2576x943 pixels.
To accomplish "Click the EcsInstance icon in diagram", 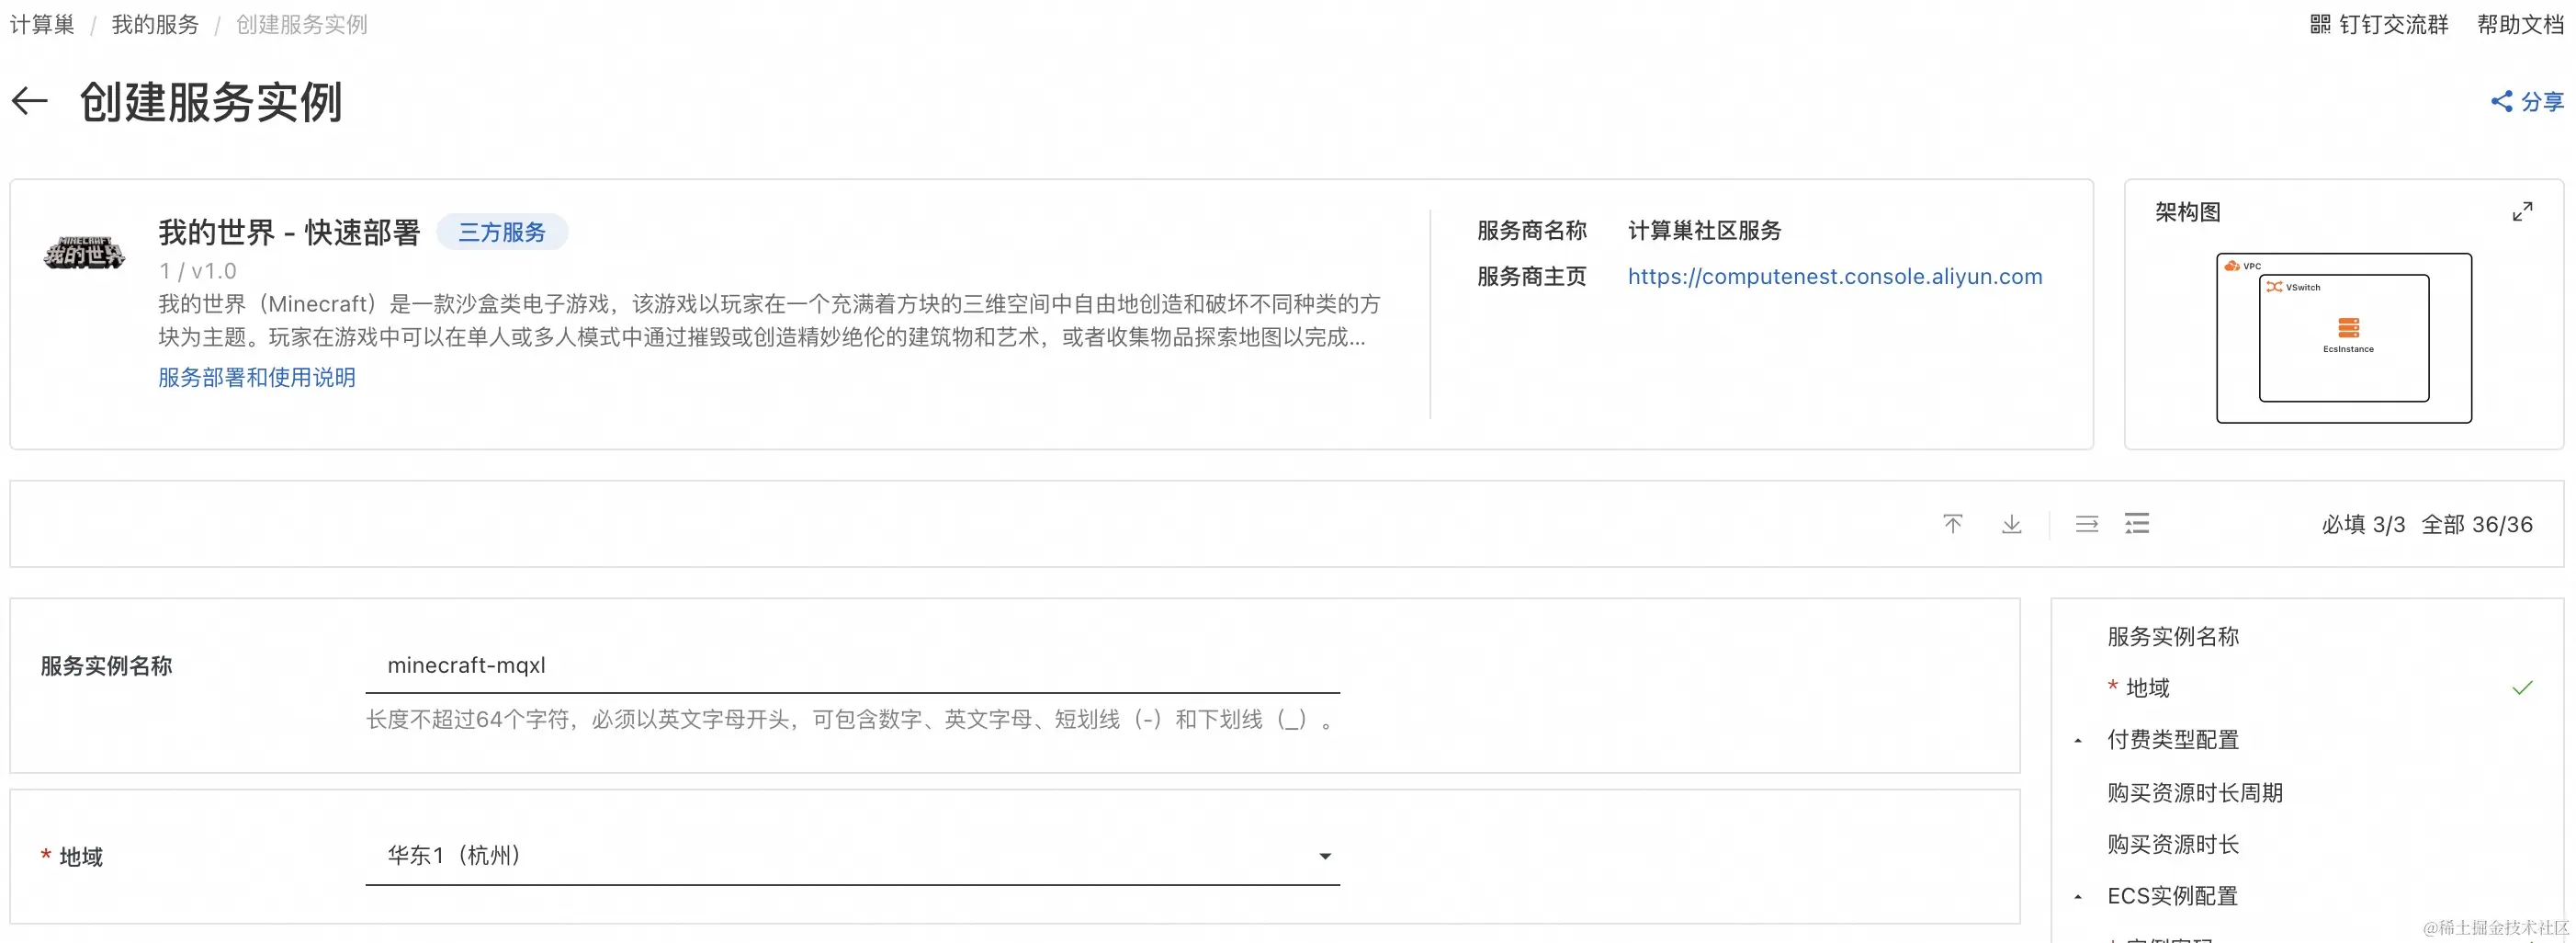I will [2348, 328].
